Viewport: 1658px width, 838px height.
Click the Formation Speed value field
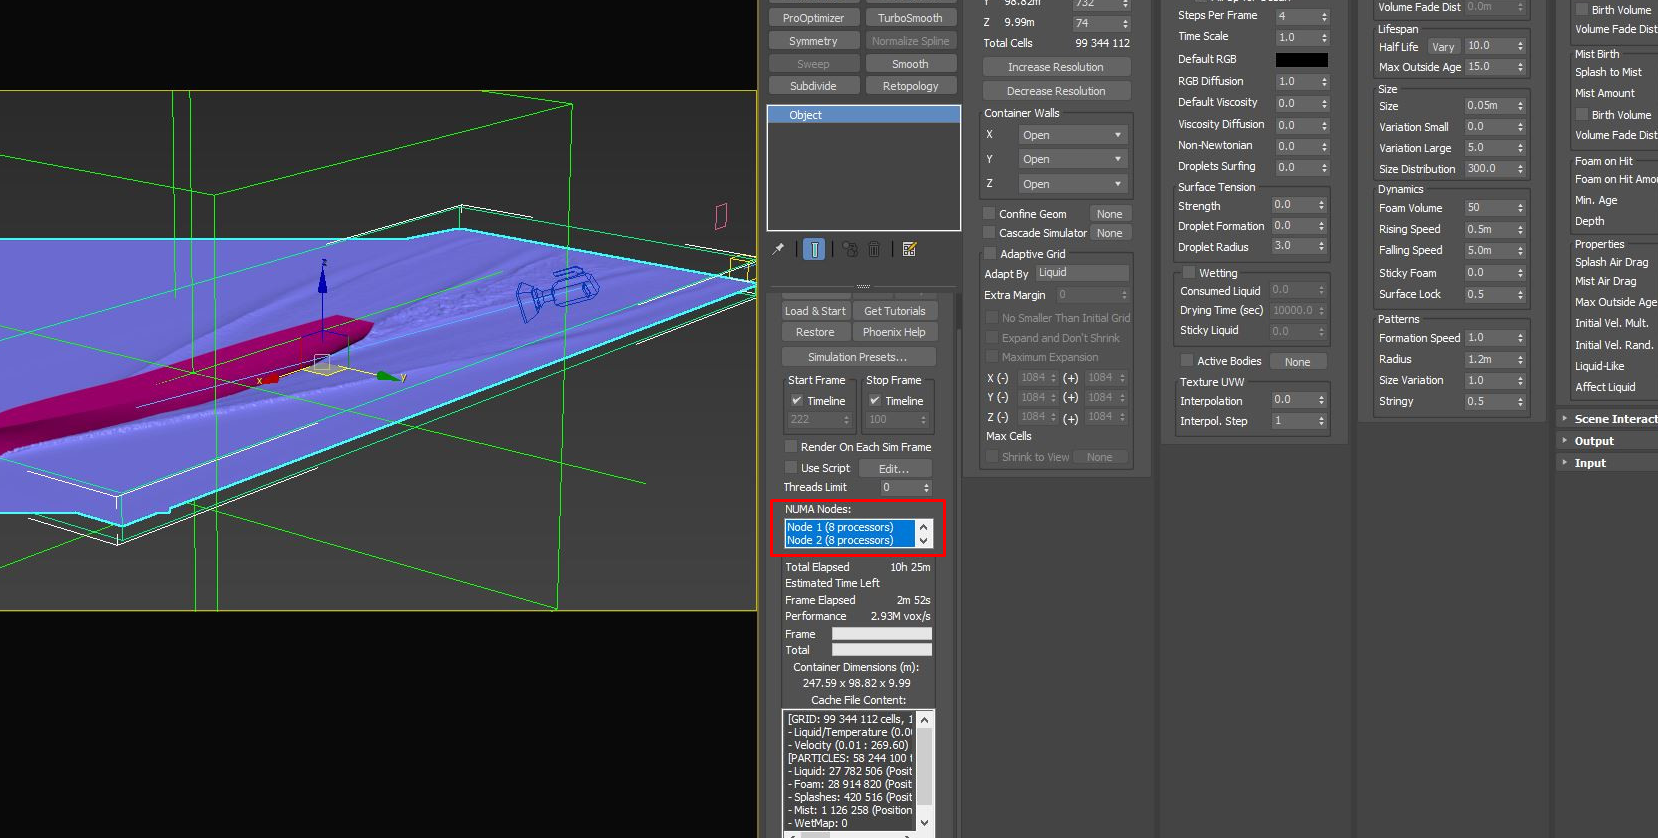[1489, 337]
